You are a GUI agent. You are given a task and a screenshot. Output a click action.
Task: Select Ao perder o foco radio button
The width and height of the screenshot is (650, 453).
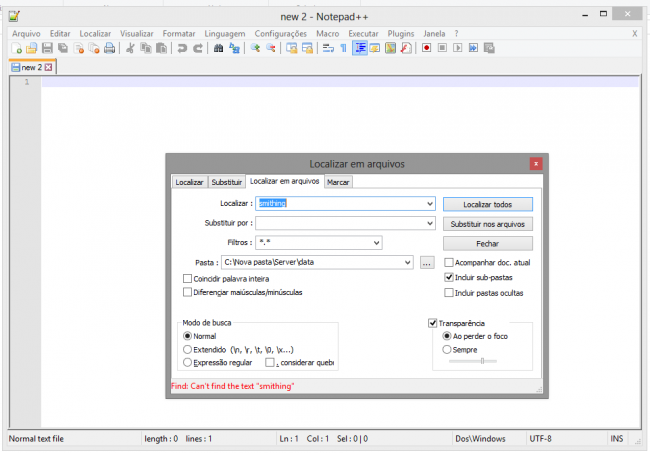[x=446, y=336]
